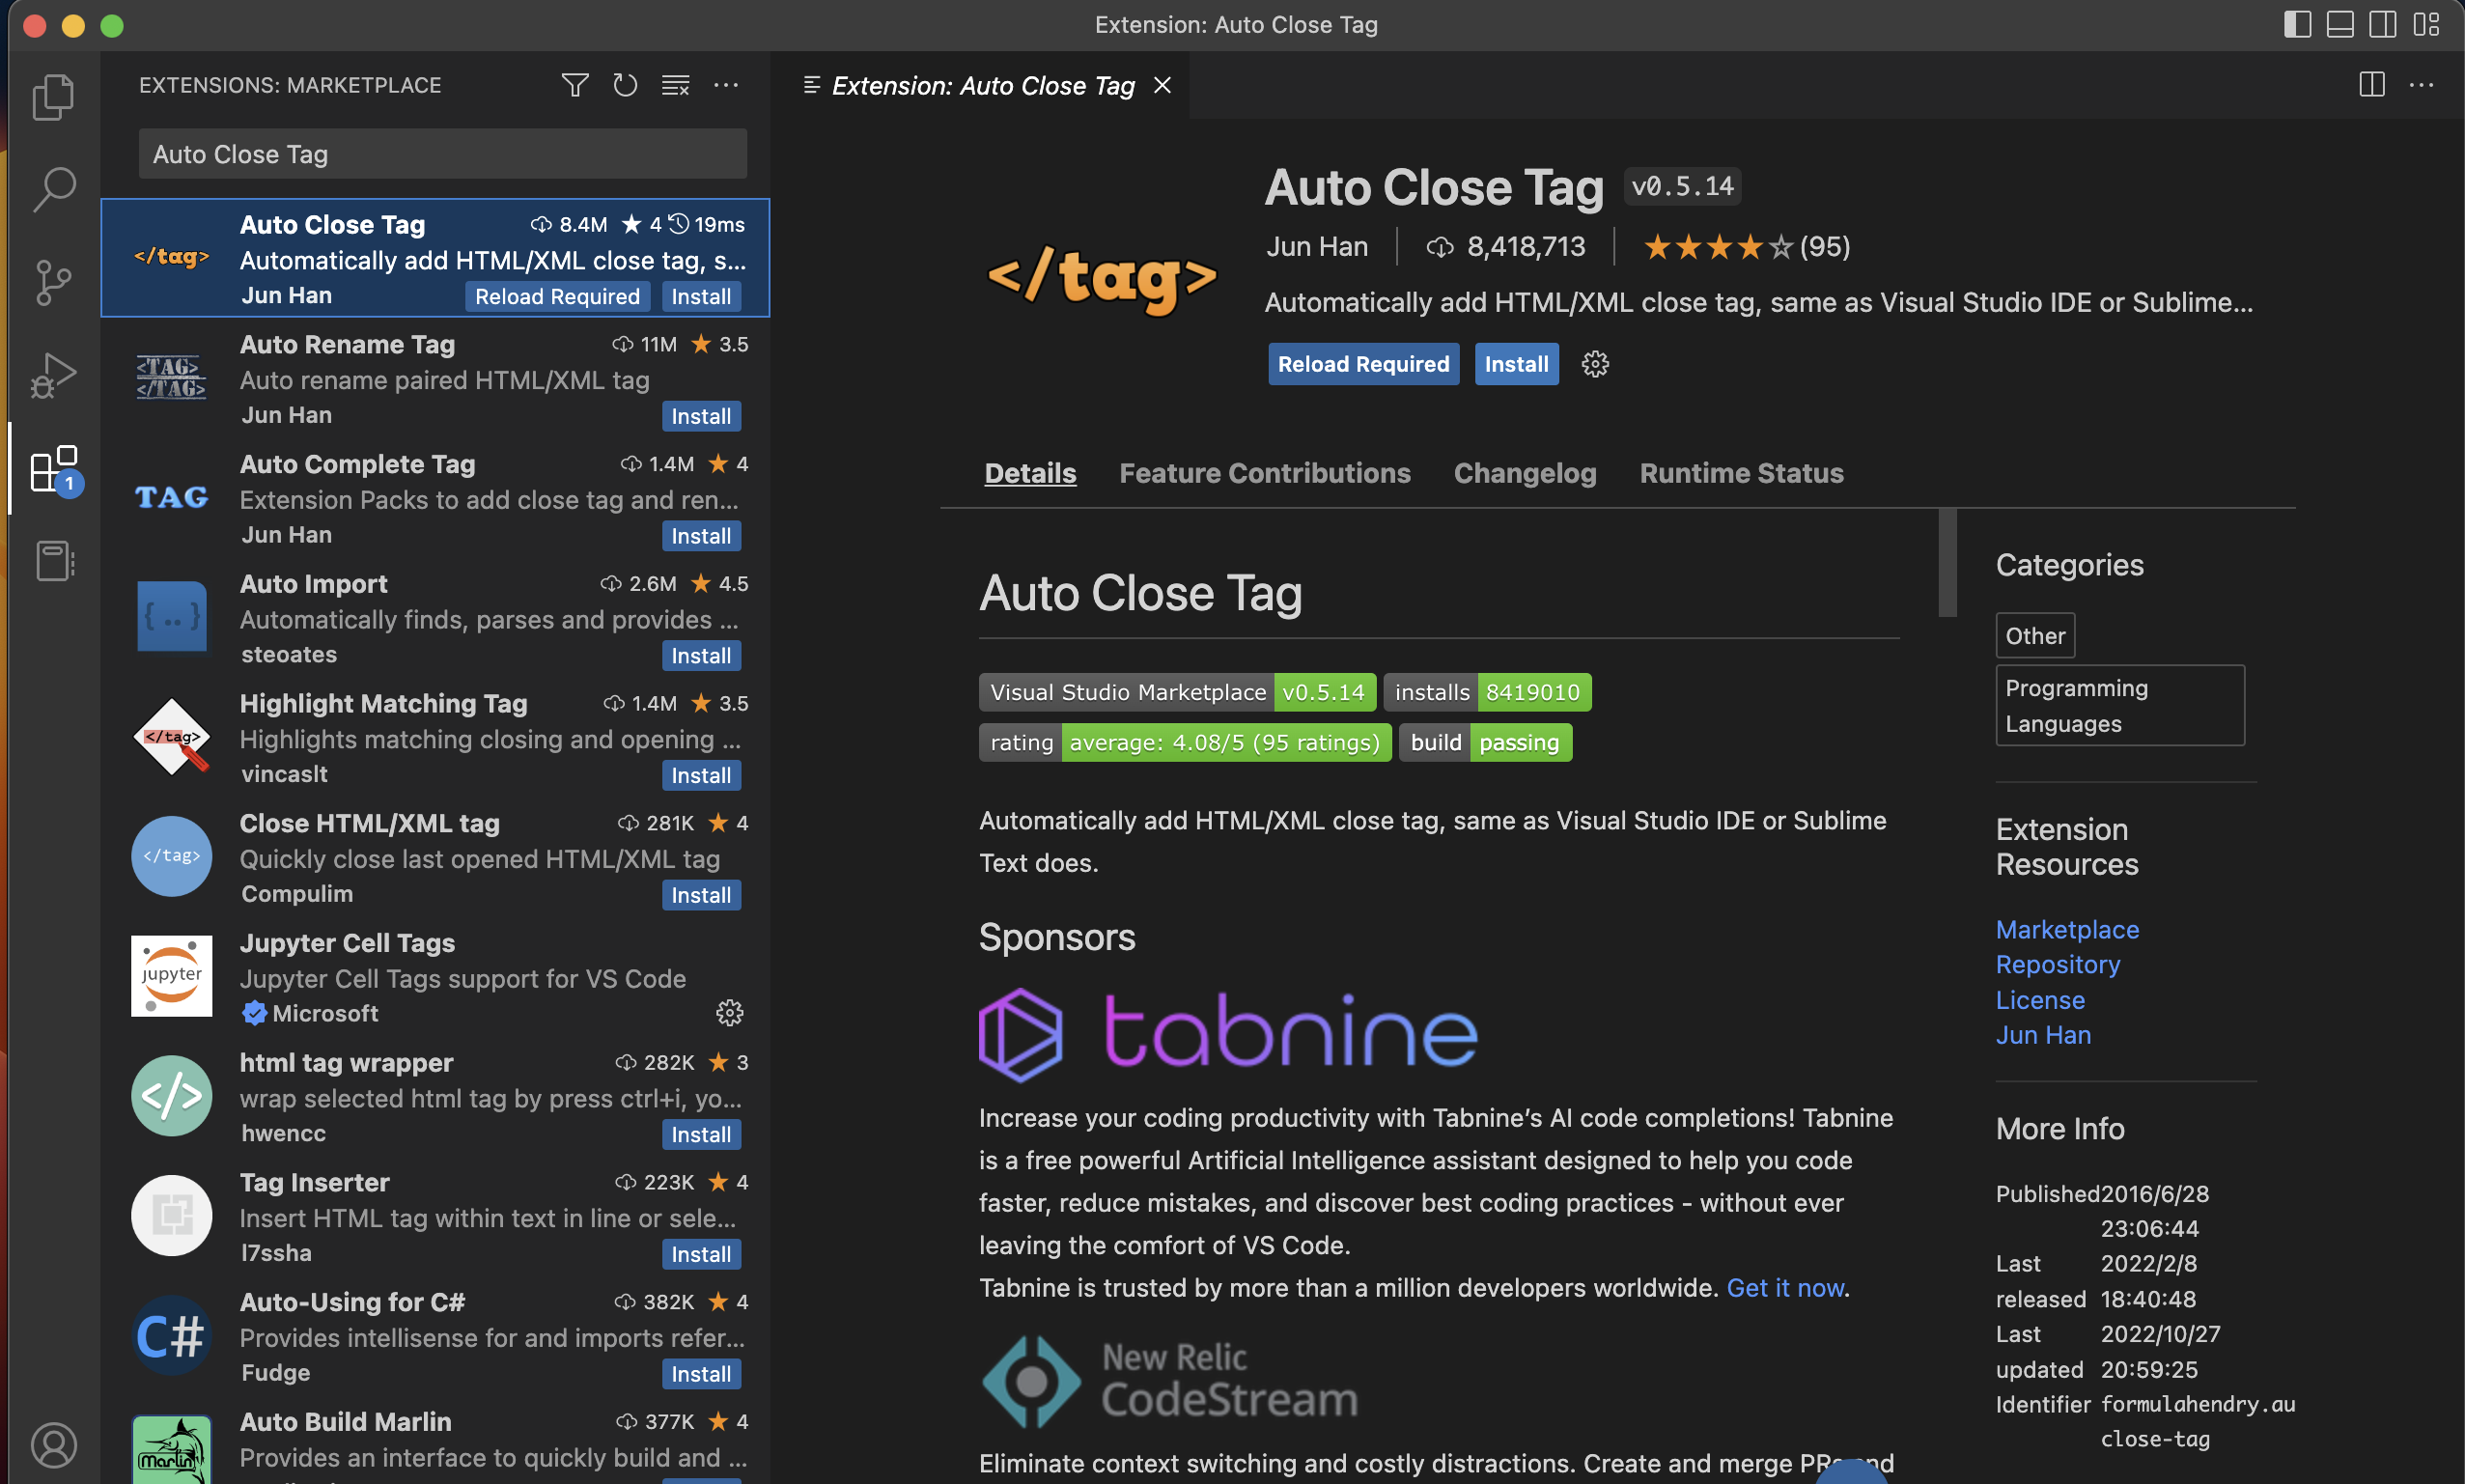This screenshot has height=1484, width=2465.
Task: Click Reload Required in extension header
Action: click(1363, 364)
